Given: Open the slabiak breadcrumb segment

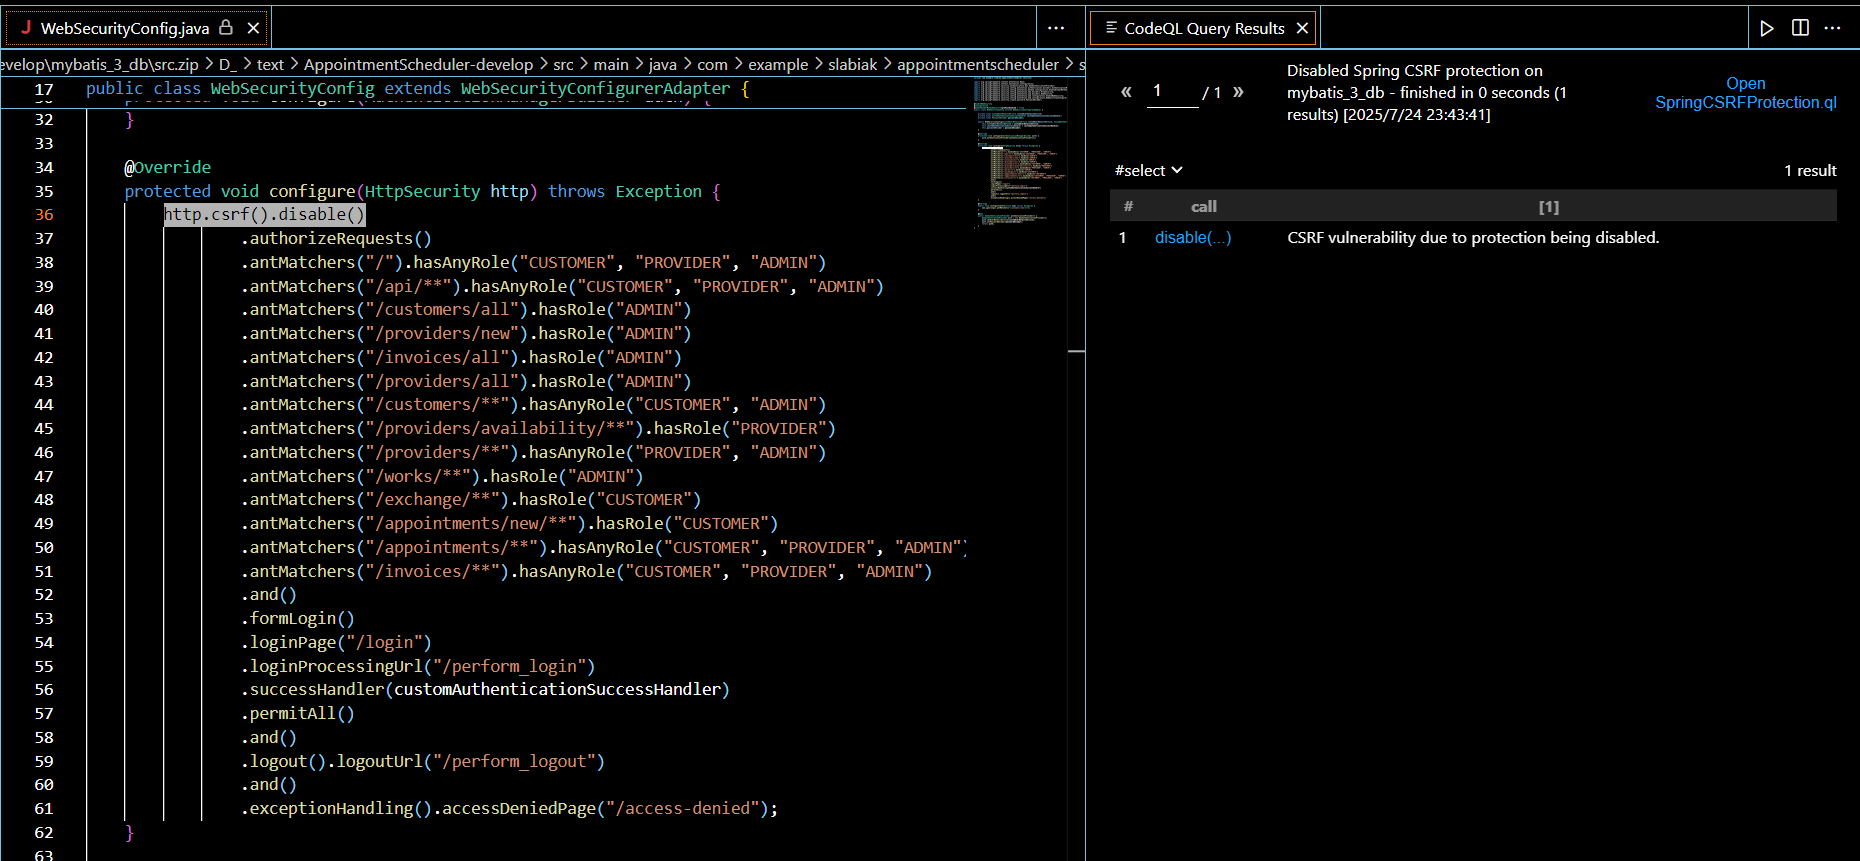Looking at the screenshot, I should pos(852,64).
